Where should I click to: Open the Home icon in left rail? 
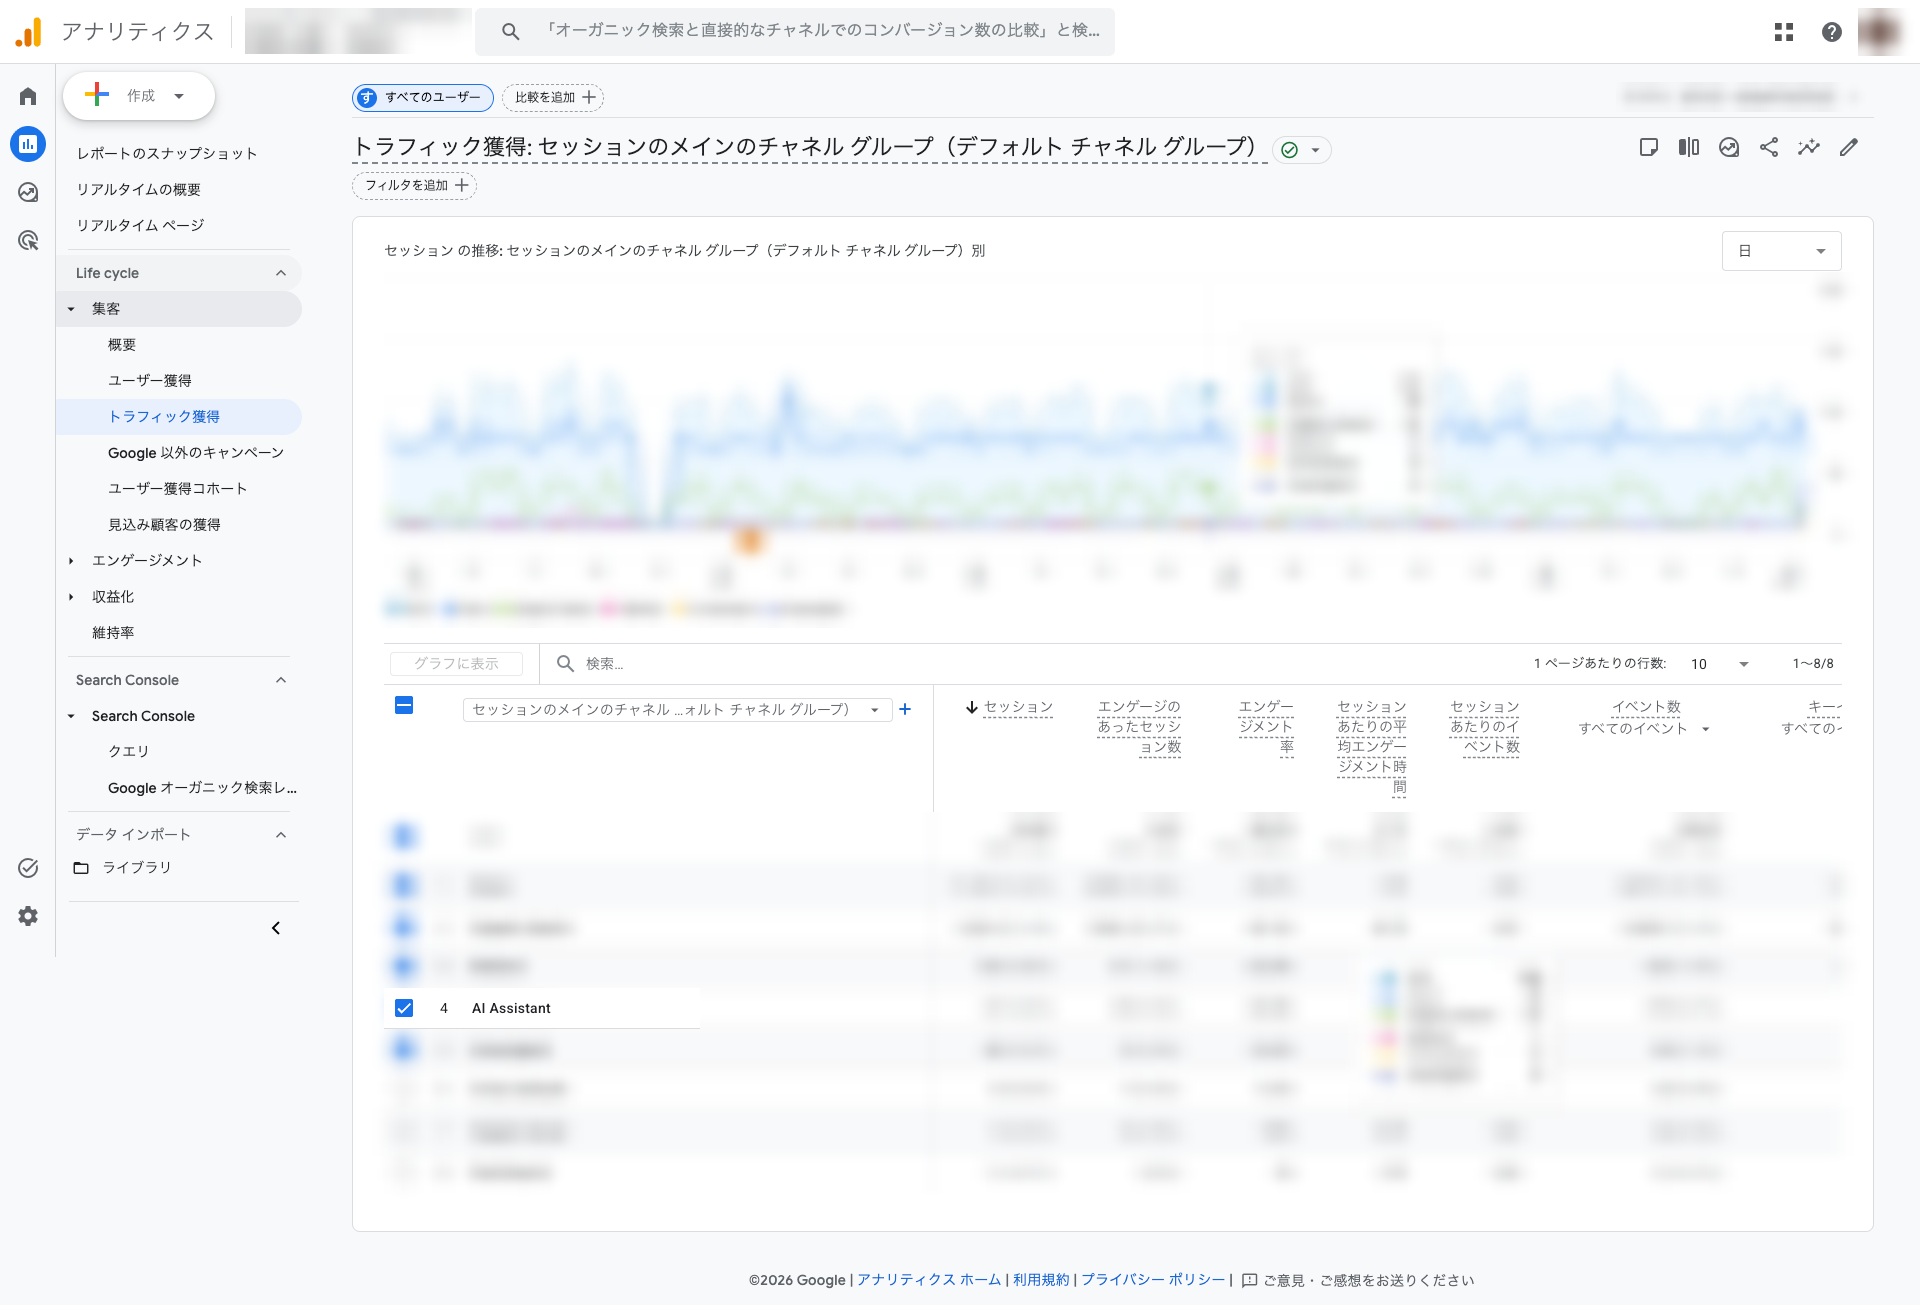(28, 96)
